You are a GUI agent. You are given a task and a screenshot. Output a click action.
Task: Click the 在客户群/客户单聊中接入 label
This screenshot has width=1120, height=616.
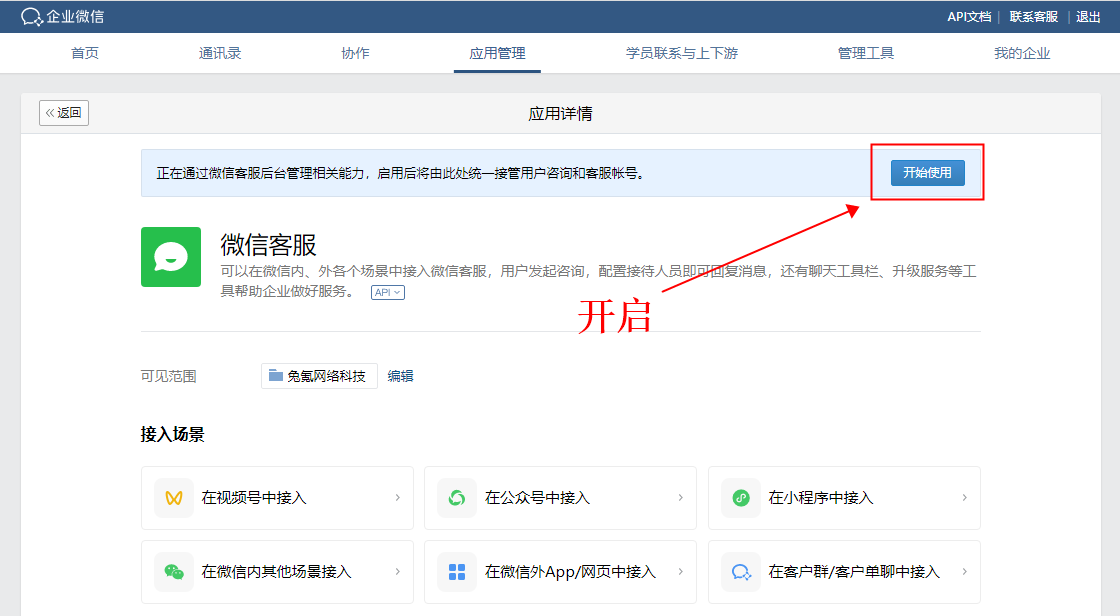click(854, 572)
